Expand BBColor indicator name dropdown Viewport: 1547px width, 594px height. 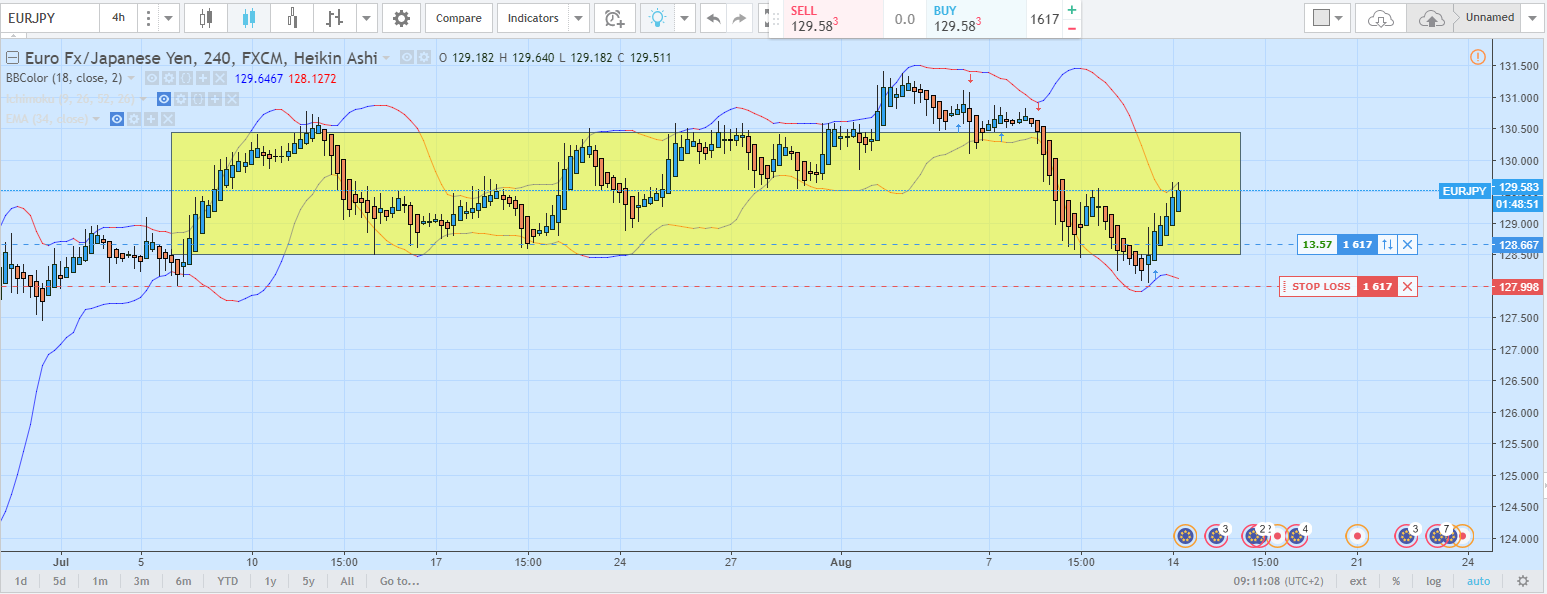coord(131,78)
